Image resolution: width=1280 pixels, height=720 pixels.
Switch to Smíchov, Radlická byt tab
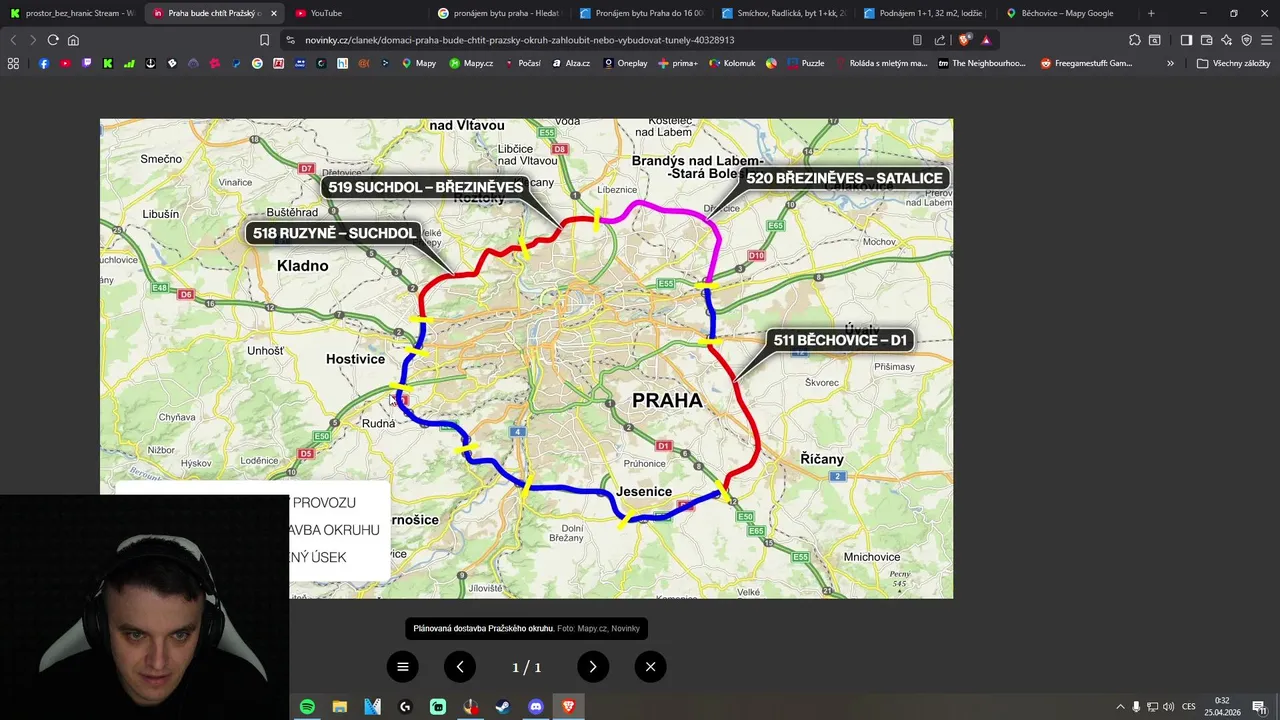[783, 13]
